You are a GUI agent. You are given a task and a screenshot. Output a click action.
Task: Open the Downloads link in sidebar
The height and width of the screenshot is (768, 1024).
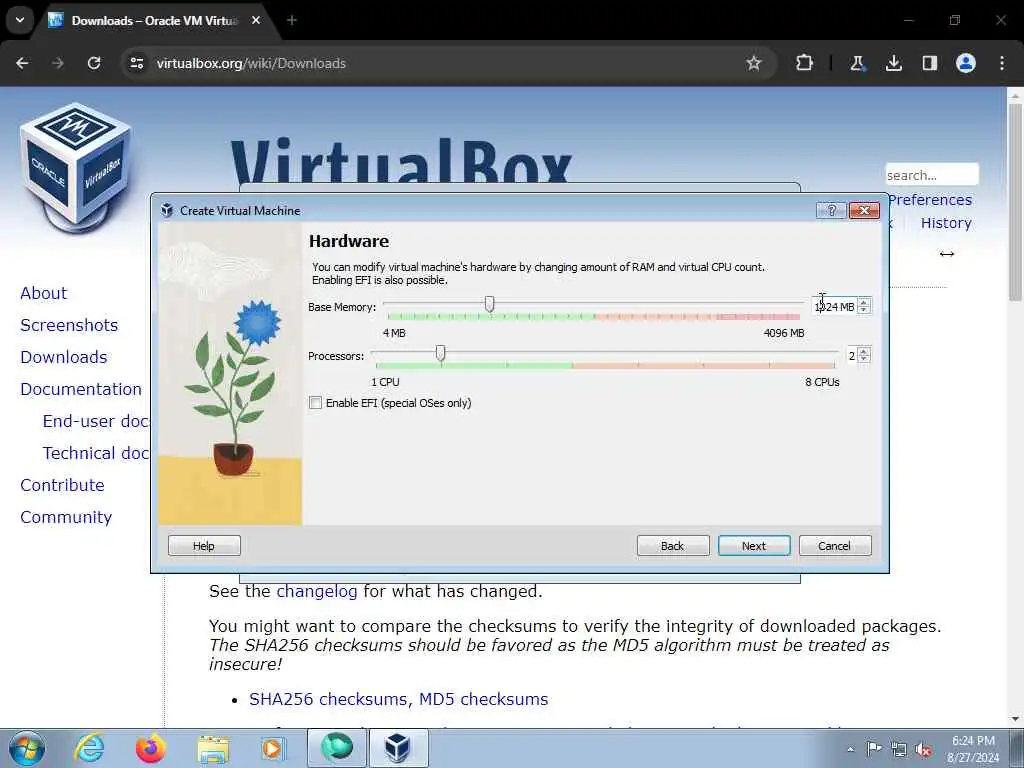pos(64,357)
